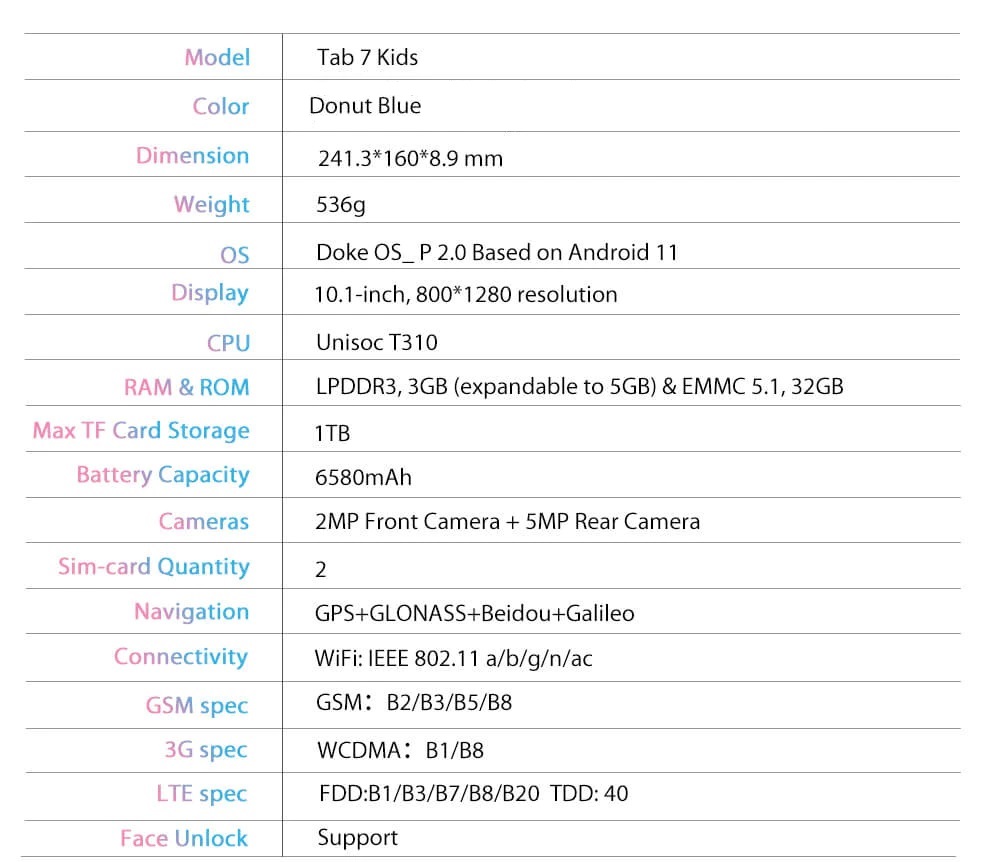Click the 6580mAh battery value
Viewport: 1000px width, 862px height.
click(x=363, y=477)
